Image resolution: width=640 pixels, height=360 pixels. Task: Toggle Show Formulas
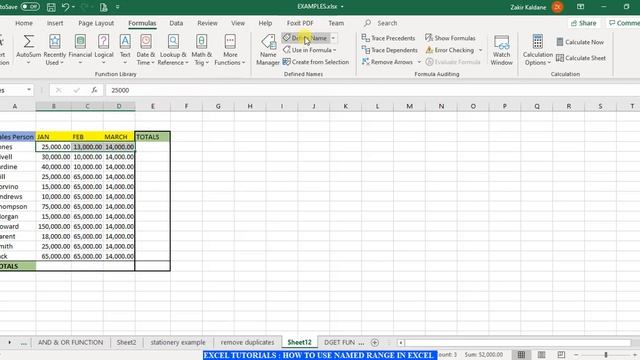[450, 38]
